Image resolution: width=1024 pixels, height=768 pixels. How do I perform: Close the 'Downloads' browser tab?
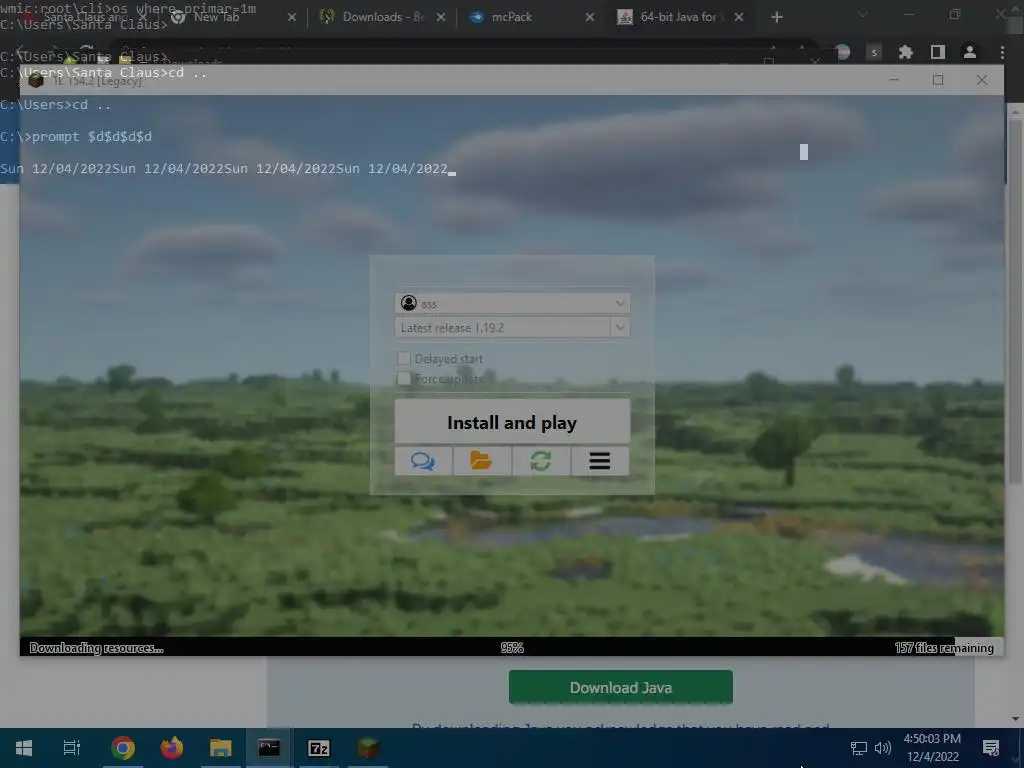441,17
